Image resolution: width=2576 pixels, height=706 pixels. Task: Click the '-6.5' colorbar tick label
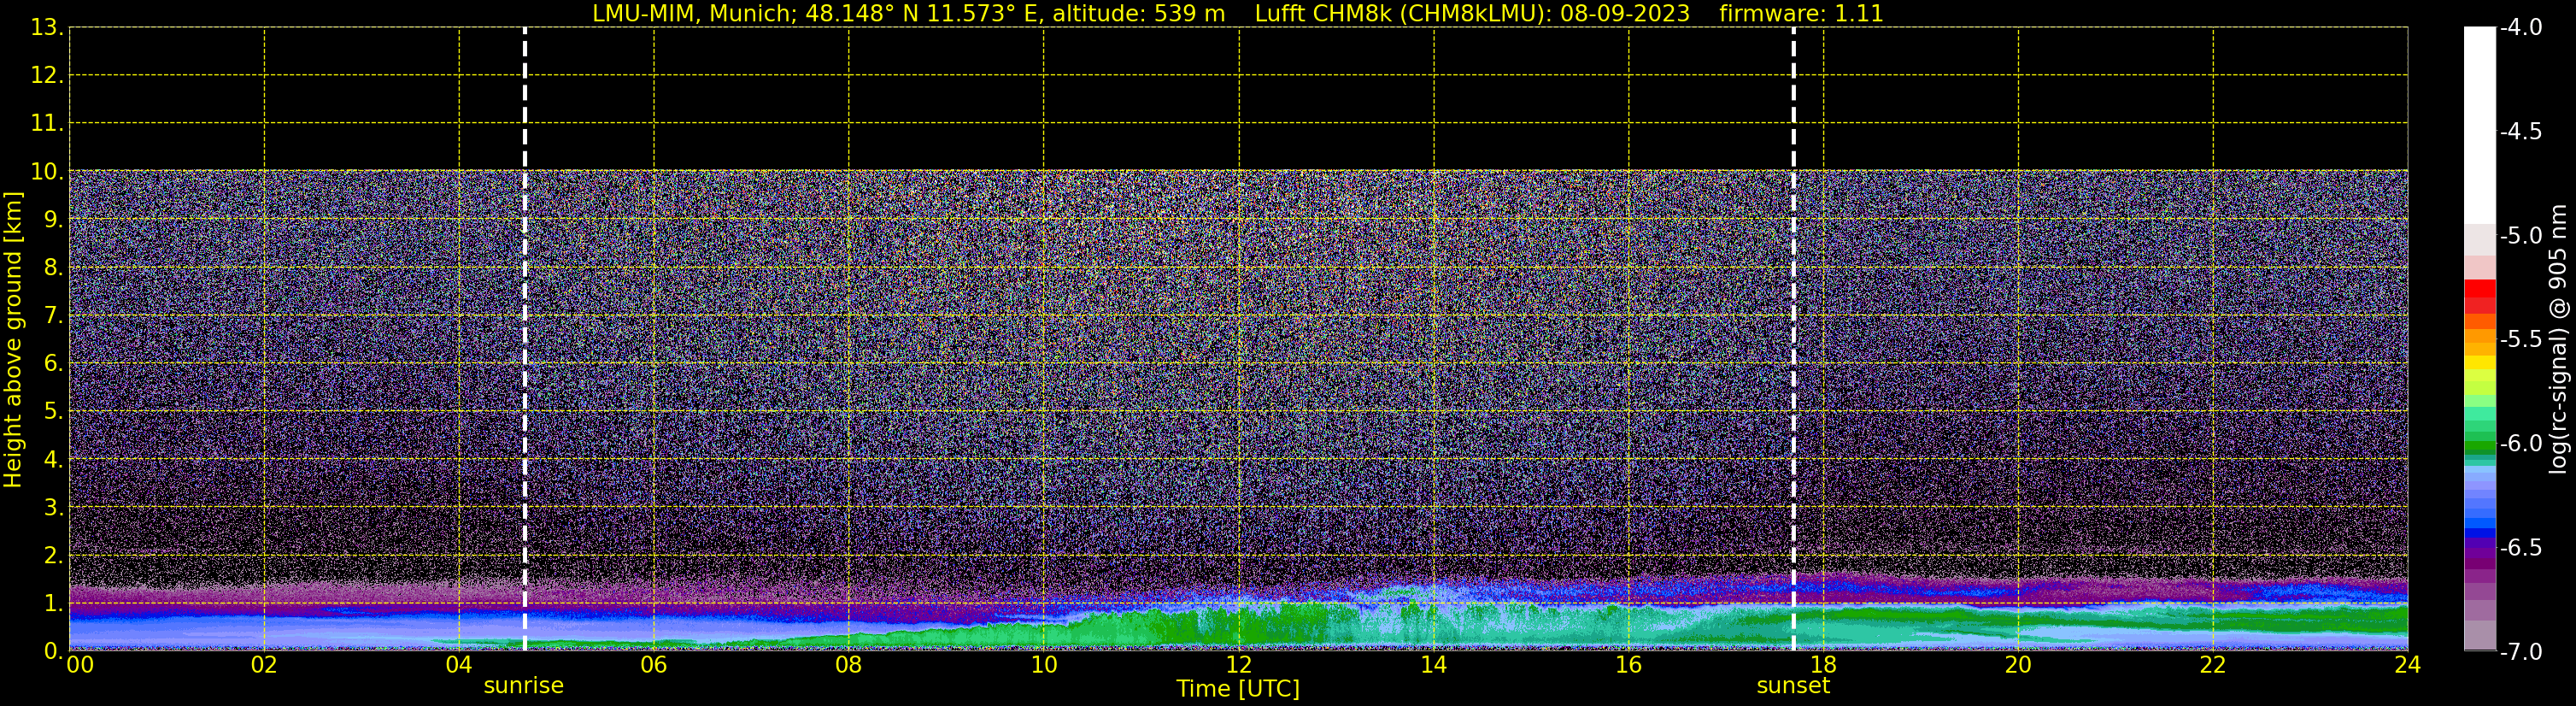point(2520,547)
